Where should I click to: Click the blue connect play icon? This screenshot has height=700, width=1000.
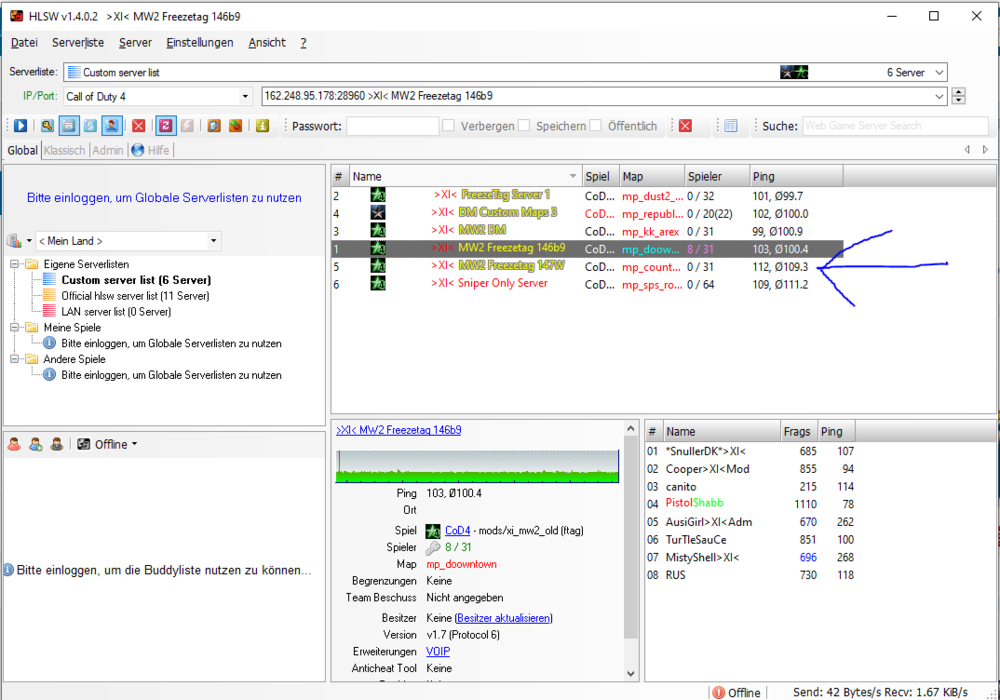(x=20, y=126)
